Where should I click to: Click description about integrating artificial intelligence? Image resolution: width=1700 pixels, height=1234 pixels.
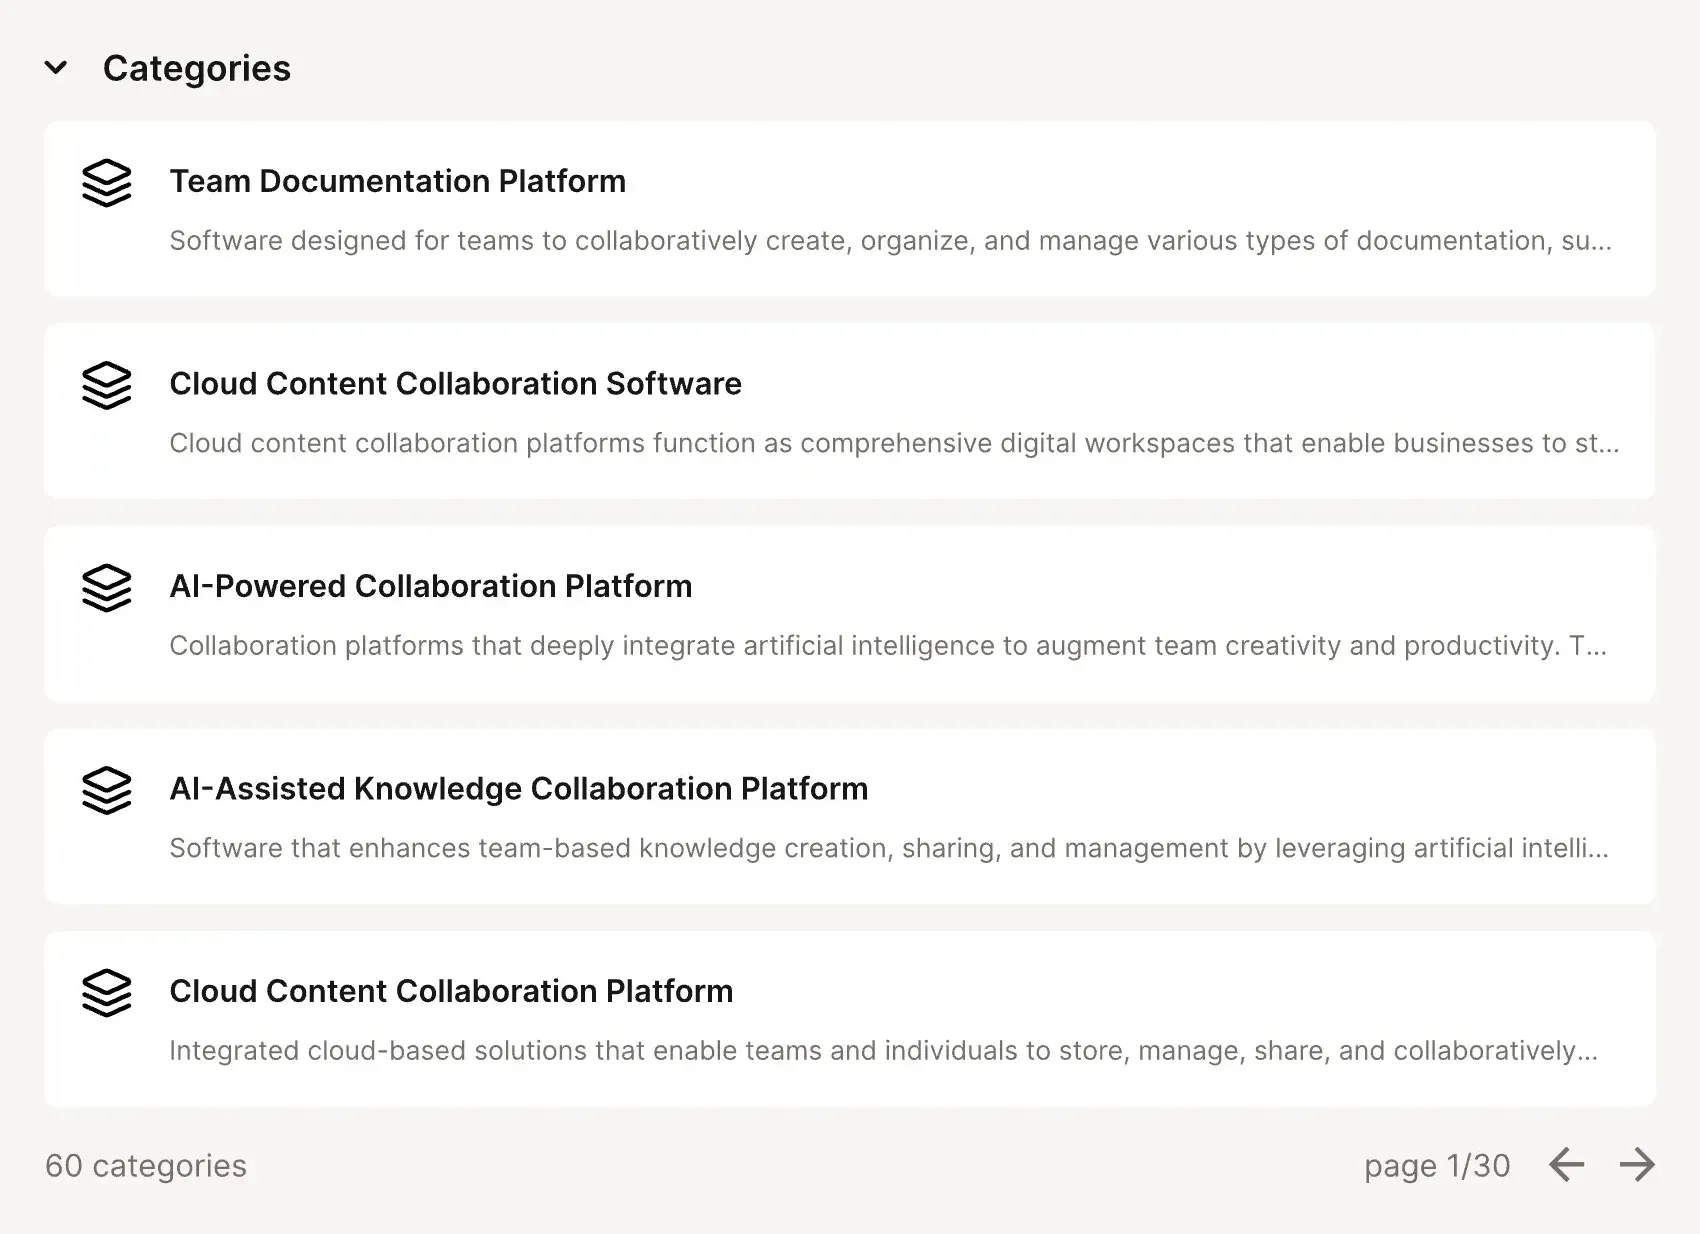point(887,646)
